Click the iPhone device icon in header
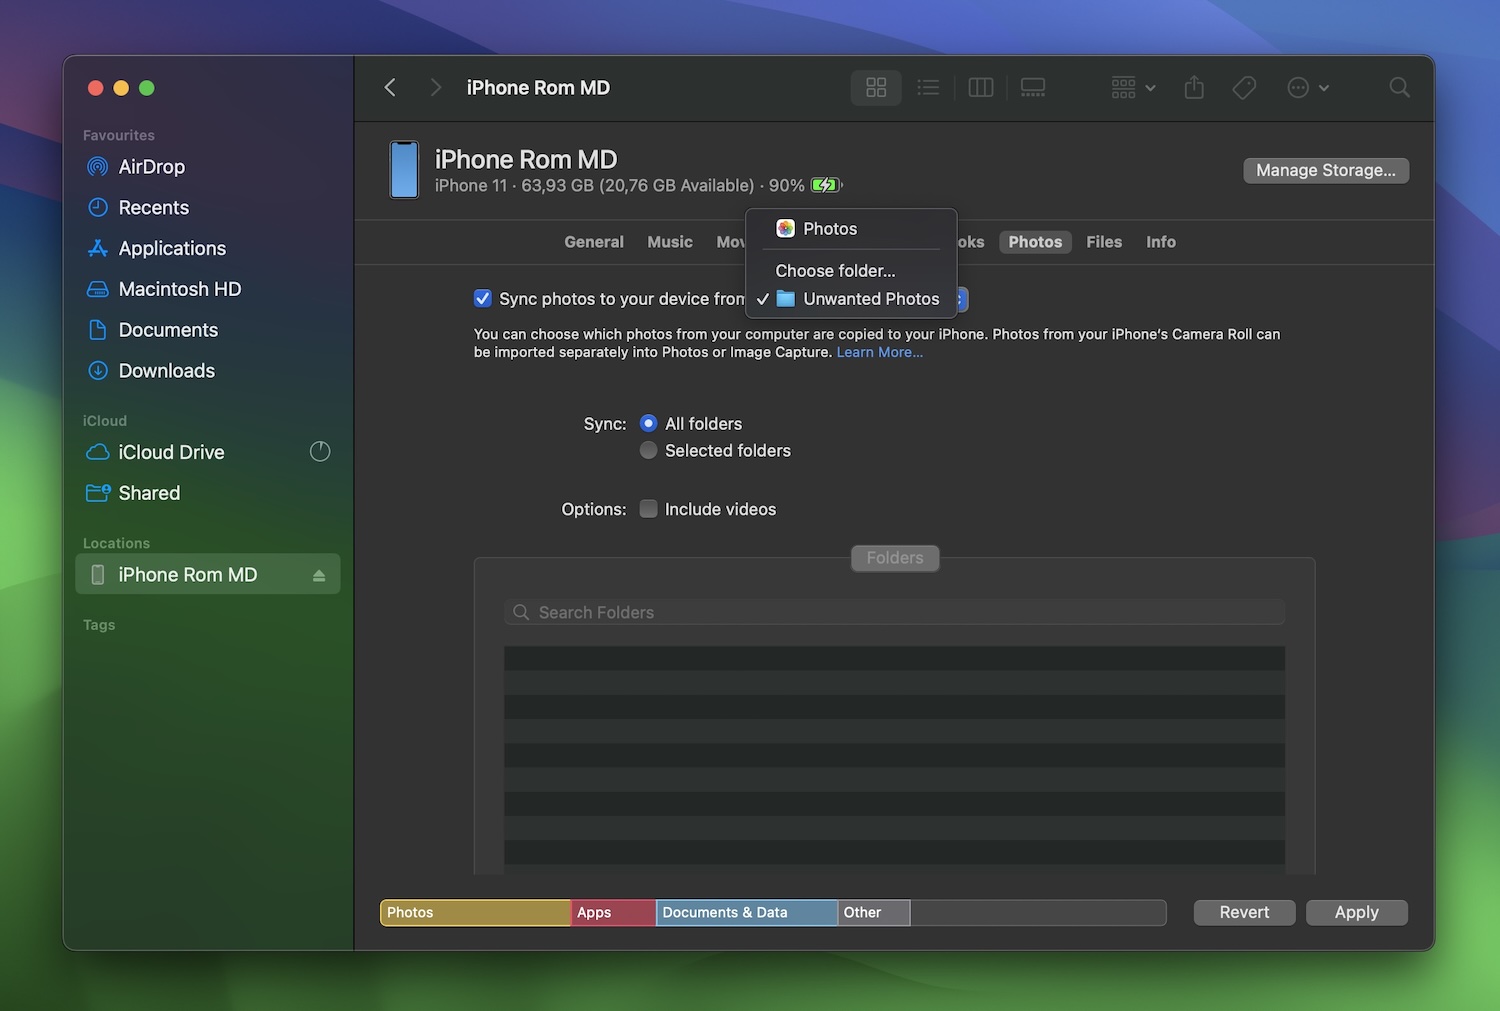Screen dimensions: 1500x1011 pyautogui.click(x=404, y=170)
